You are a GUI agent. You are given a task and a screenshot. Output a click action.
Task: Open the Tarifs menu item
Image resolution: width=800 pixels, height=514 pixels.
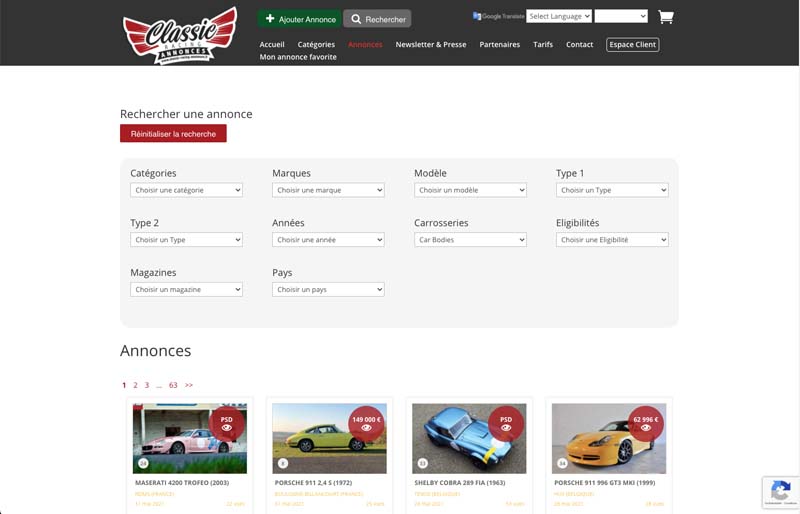click(x=543, y=44)
